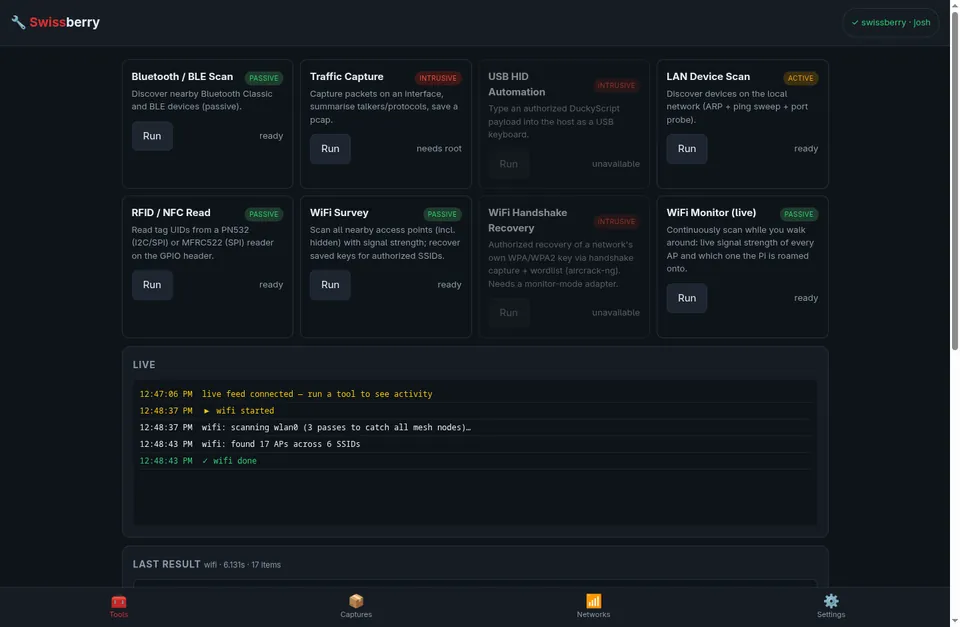Click INTRUSIVE badge on Traffic Capture
Screen dimensions: 960x627
point(438,78)
